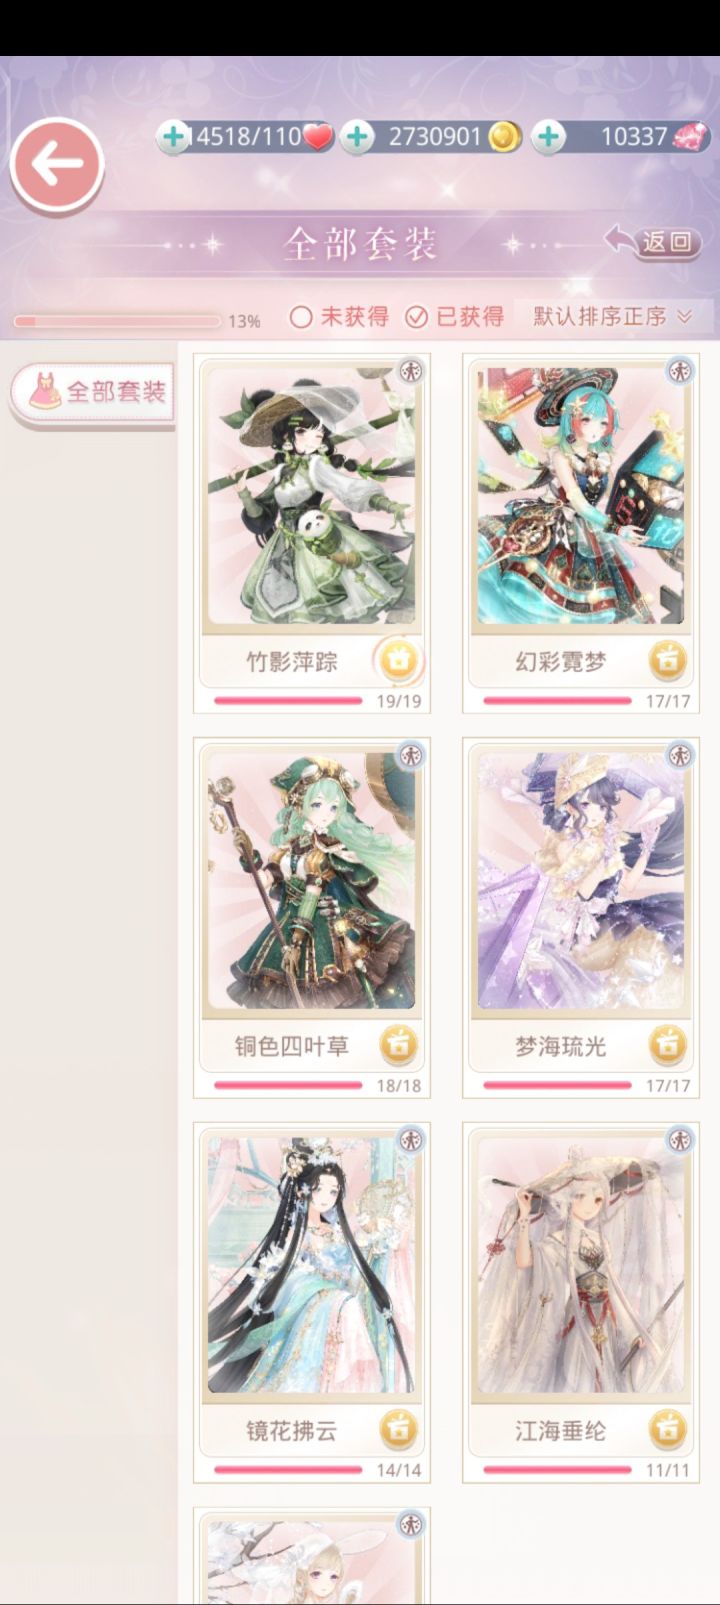
Task: Add diamonds using the plus icon
Action: (548, 137)
